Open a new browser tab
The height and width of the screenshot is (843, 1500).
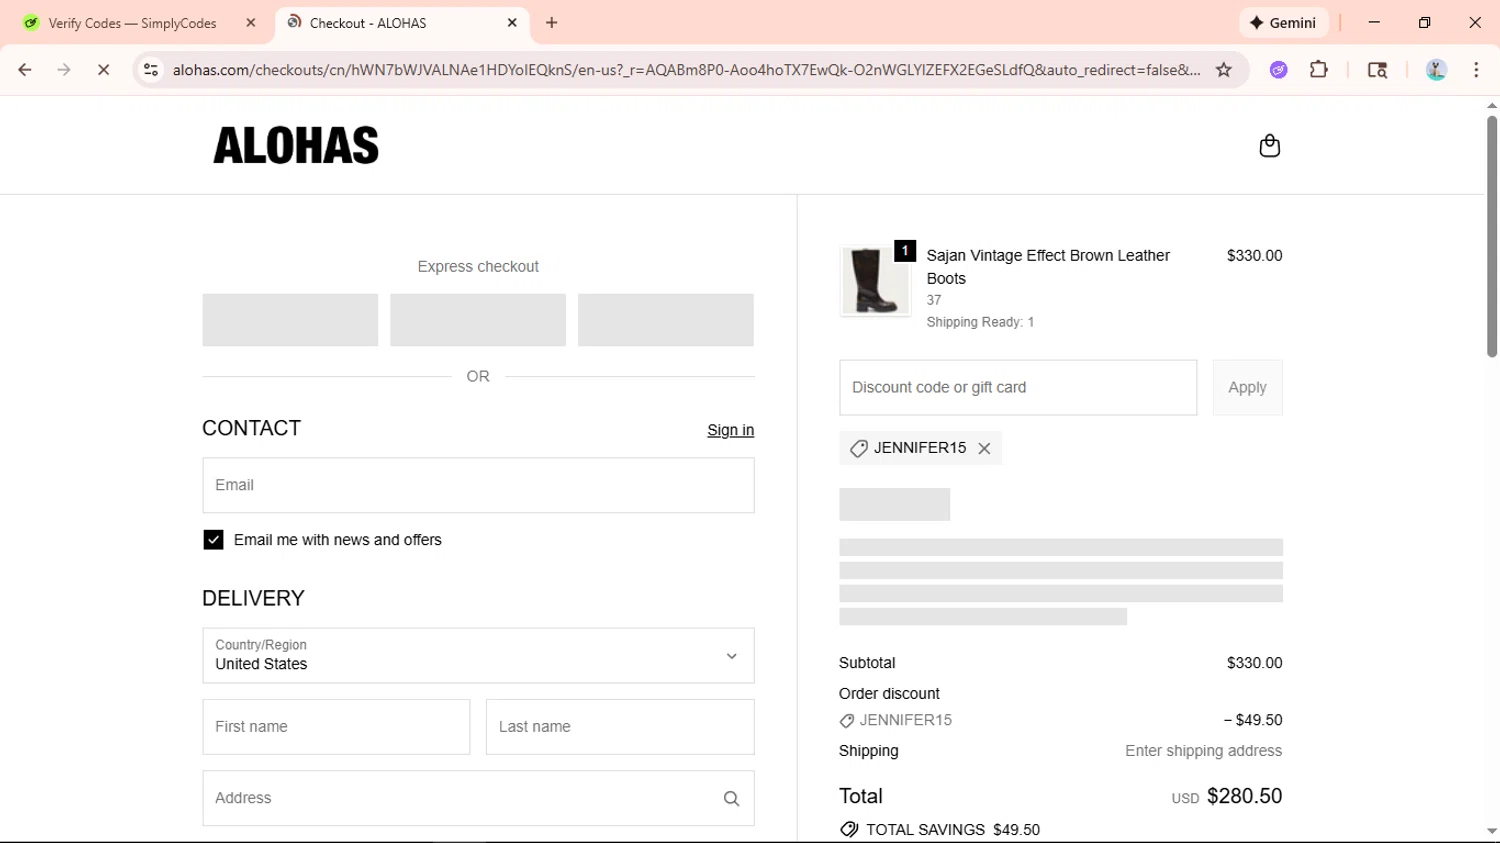pos(552,23)
